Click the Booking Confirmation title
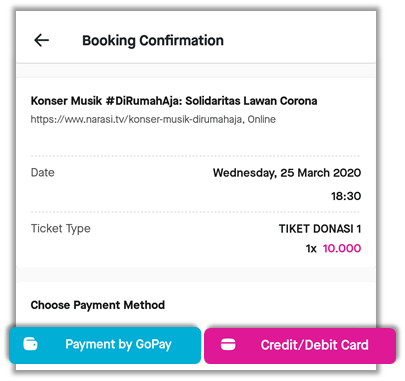405x381 pixels. tap(153, 41)
